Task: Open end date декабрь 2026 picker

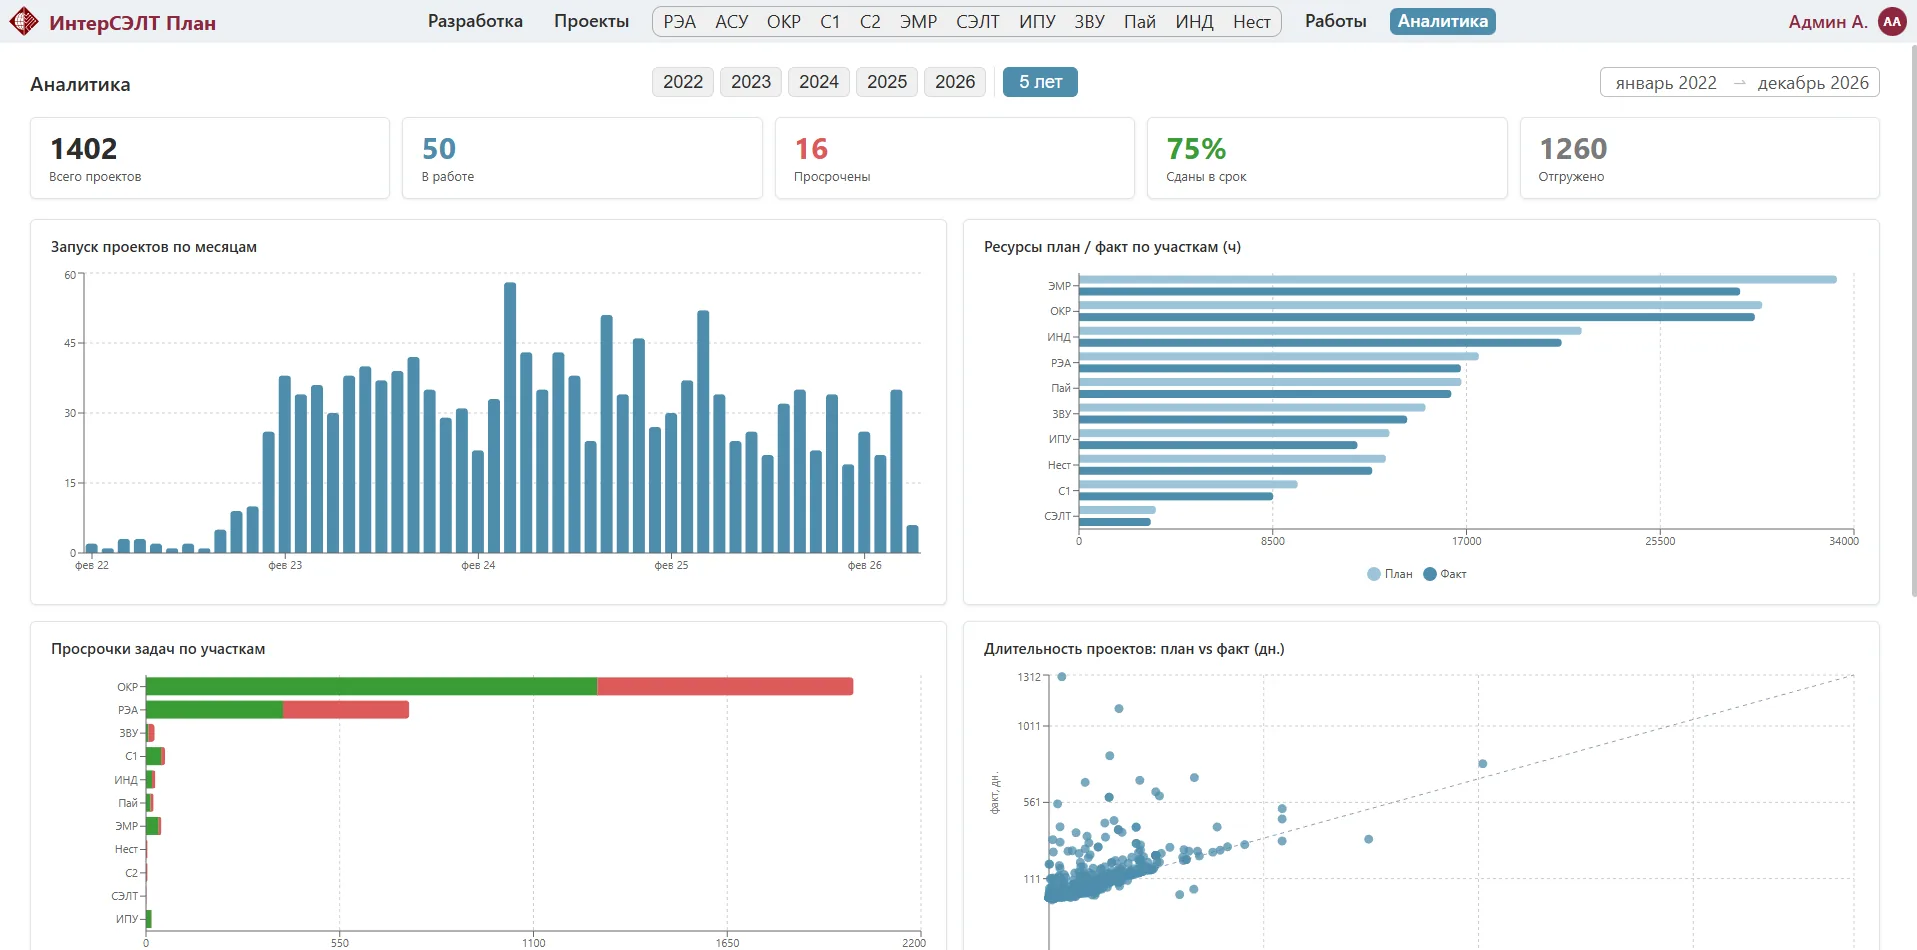Action: click(1813, 83)
